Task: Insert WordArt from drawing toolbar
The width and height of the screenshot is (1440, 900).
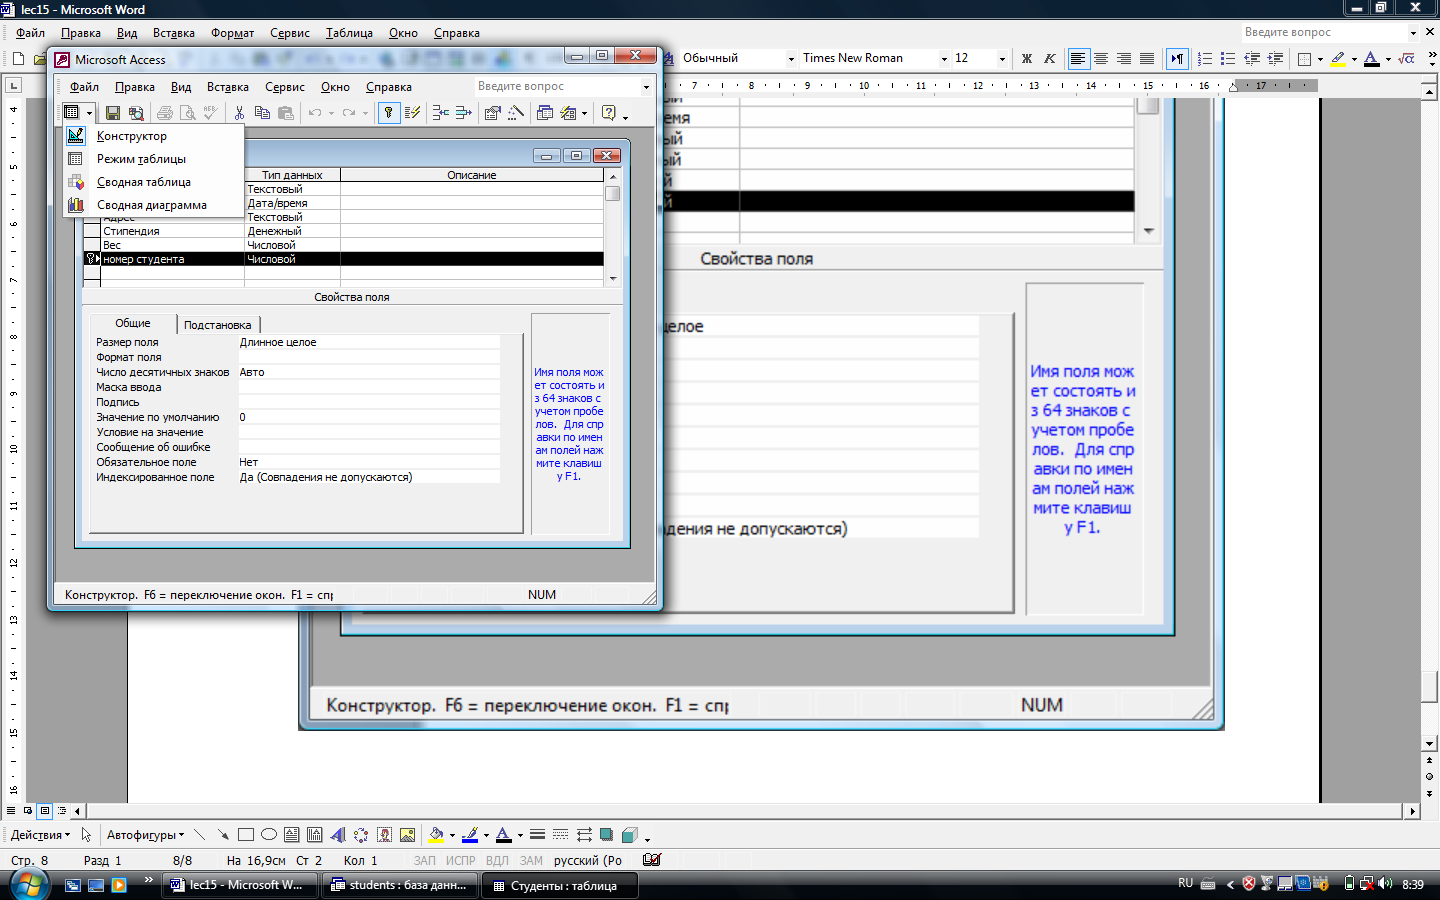Action: (x=338, y=835)
